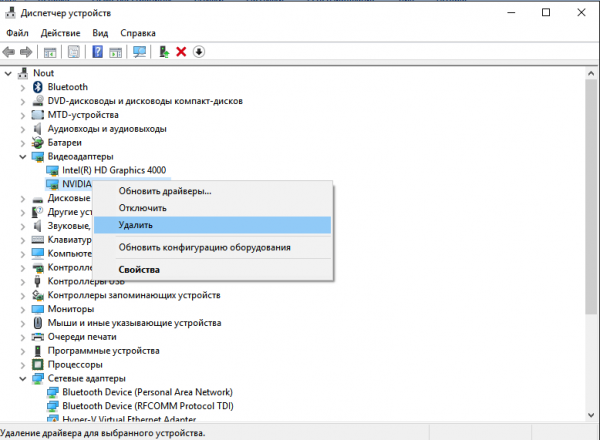This screenshot has width=600, height=440.
Task: Click the Bluetooth category icon
Action: coord(38,87)
